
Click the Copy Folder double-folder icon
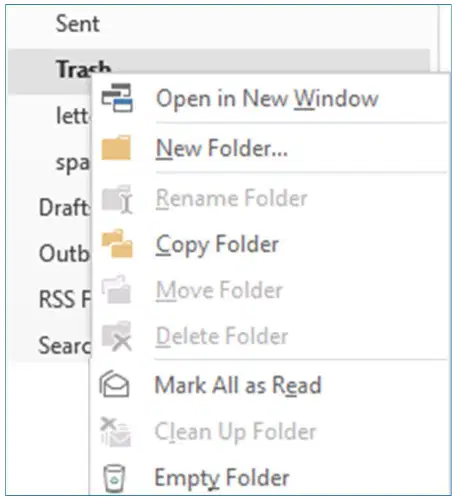[x=117, y=244]
